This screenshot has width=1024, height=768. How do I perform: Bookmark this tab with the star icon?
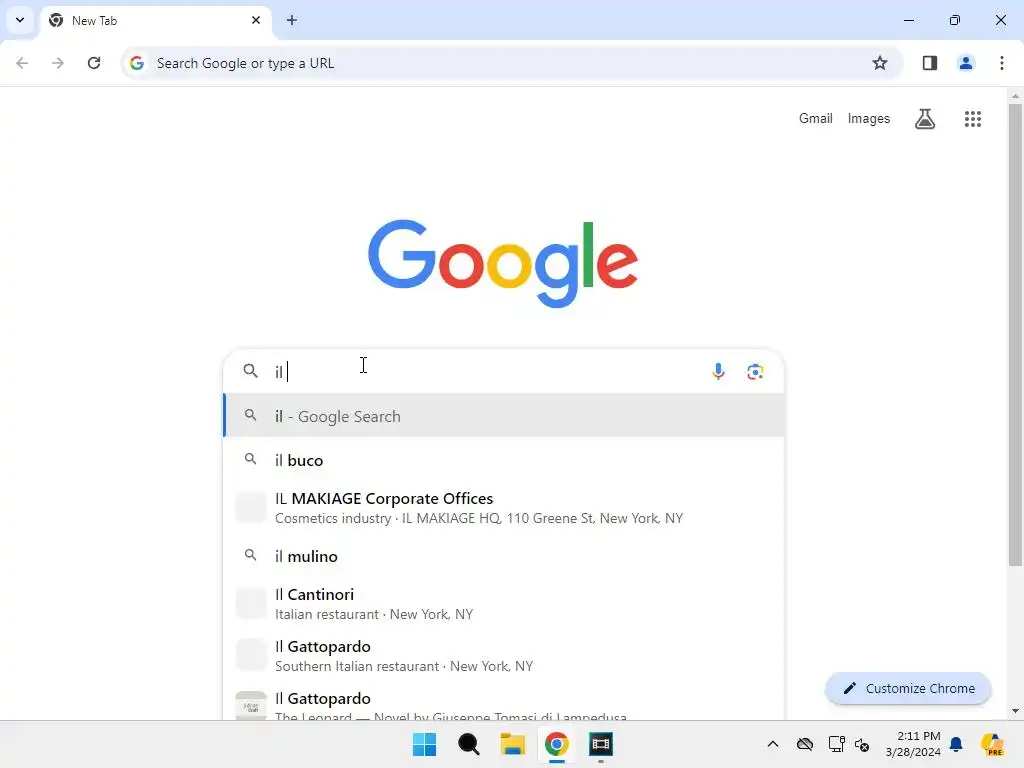(880, 63)
